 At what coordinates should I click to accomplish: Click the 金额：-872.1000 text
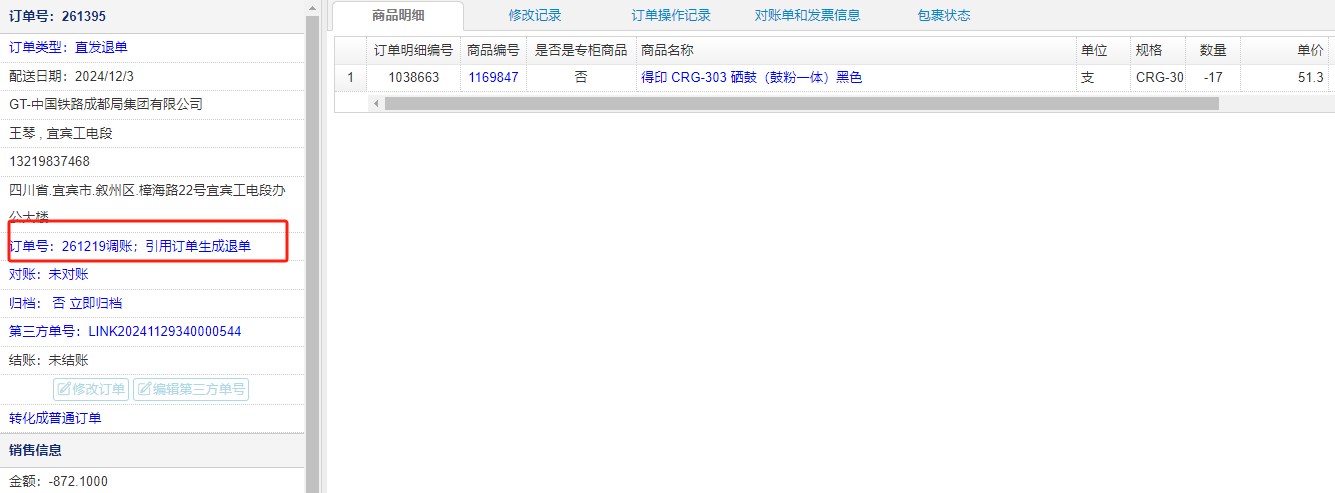[x=58, y=481]
